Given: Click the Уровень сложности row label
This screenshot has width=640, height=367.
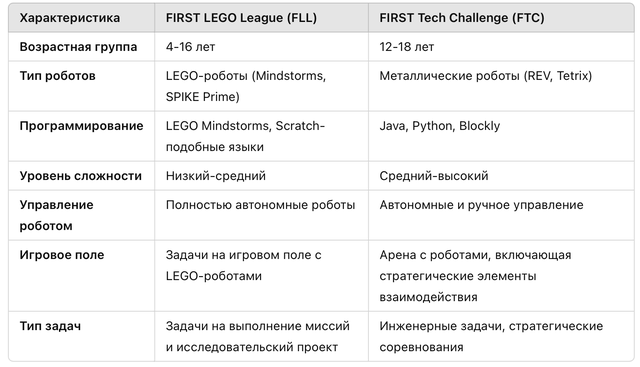Looking at the screenshot, I should [x=80, y=176].
